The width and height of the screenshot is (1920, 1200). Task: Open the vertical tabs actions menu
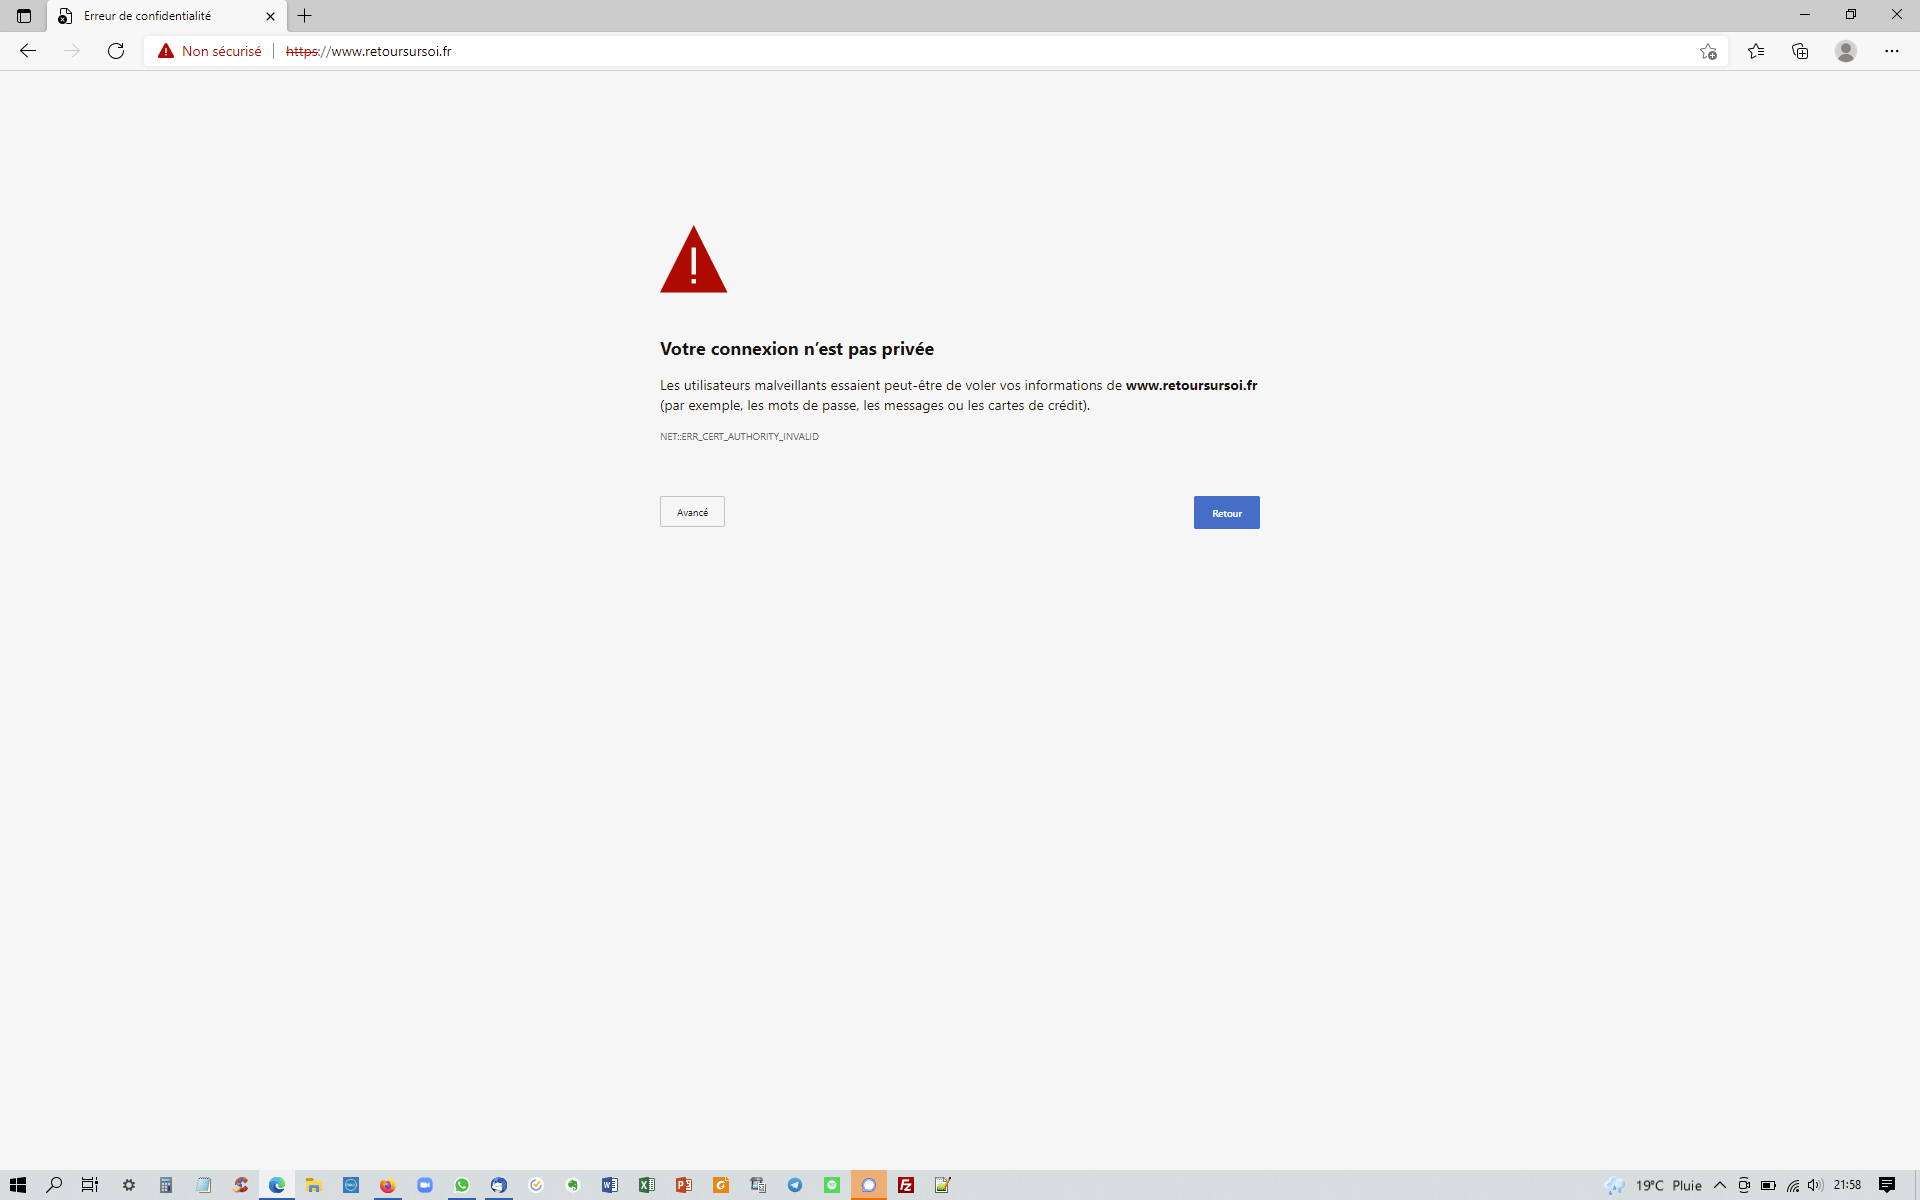pos(24,16)
